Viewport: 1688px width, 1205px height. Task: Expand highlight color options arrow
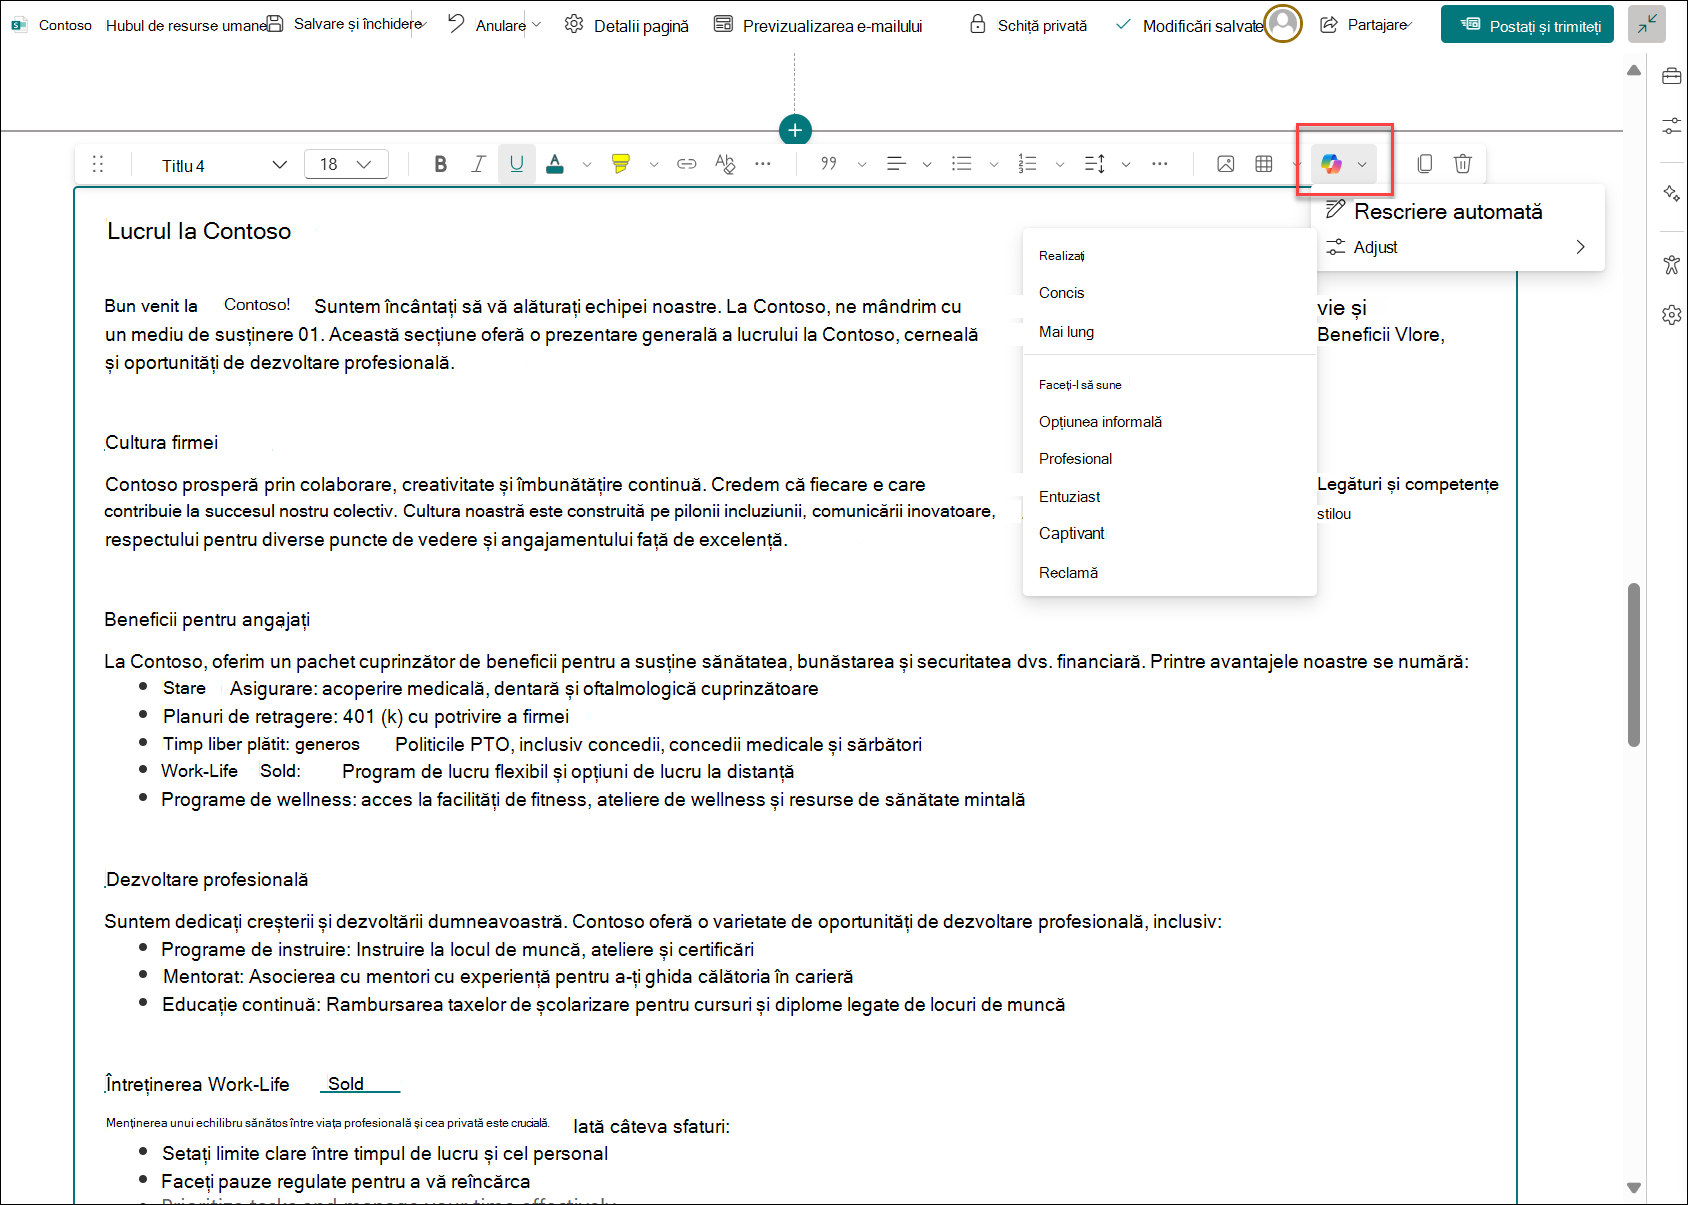coord(654,164)
